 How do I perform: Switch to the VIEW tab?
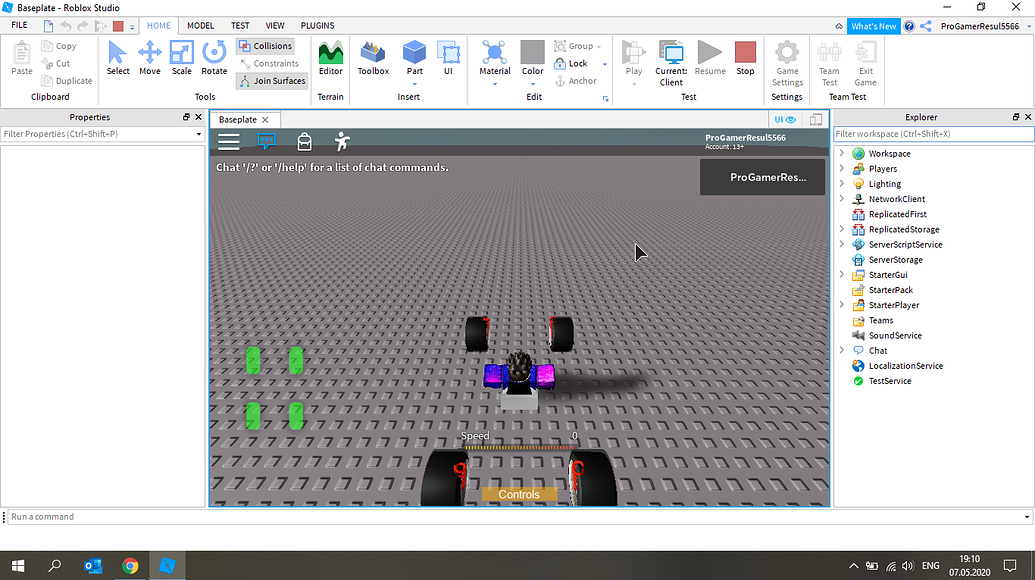coord(275,26)
